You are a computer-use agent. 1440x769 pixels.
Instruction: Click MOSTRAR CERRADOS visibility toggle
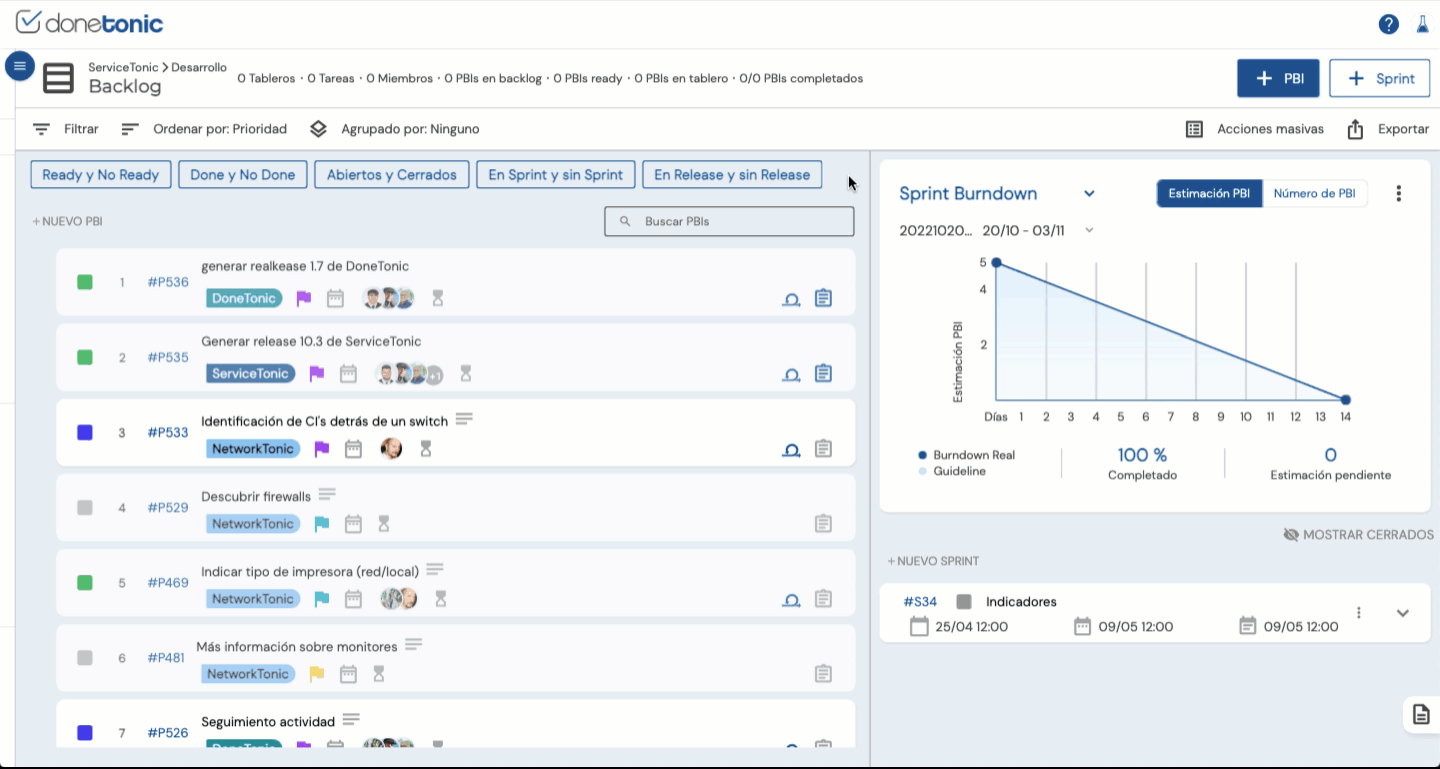[x=1358, y=535]
